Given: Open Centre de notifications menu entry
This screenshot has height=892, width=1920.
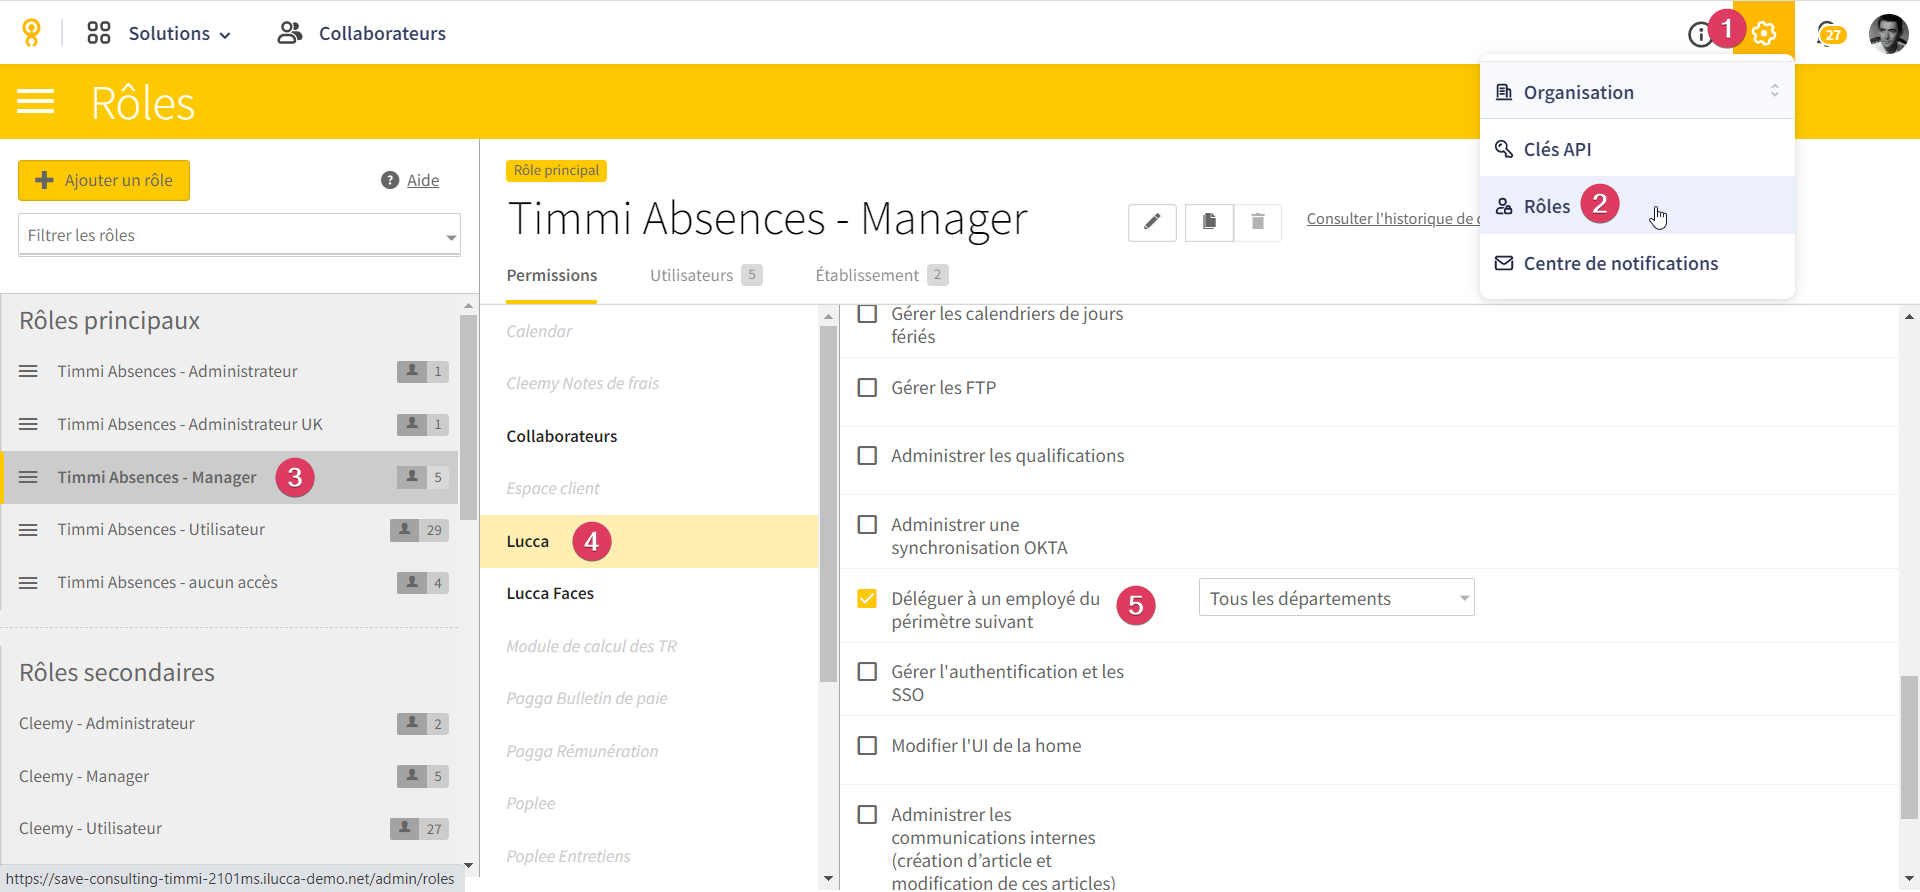Looking at the screenshot, I should click(1637, 263).
